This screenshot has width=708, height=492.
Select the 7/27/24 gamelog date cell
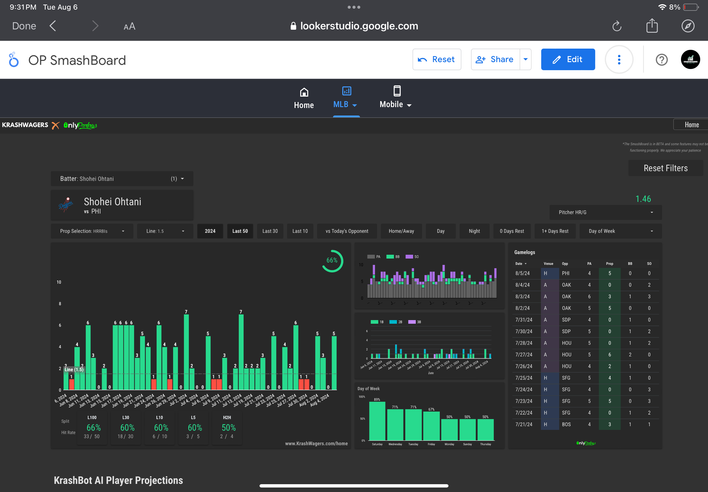click(523, 355)
